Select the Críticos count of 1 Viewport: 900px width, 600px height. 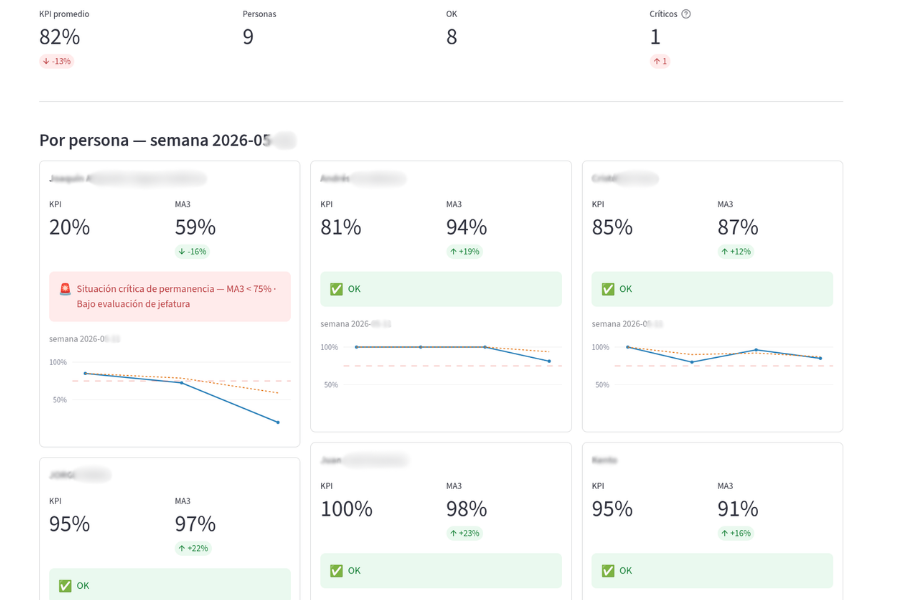pyautogui.click(x=655, y=37)
